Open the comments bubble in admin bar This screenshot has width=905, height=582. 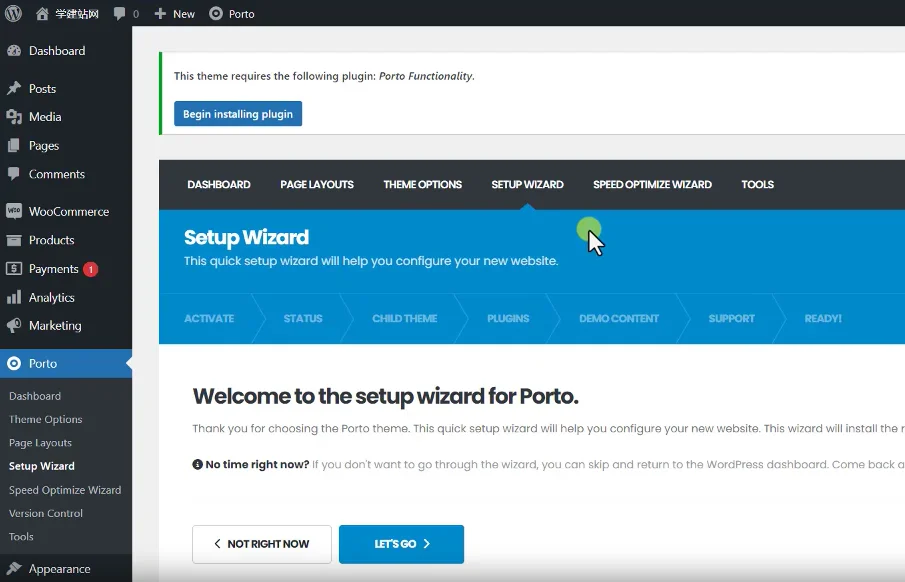coord(119,14)
